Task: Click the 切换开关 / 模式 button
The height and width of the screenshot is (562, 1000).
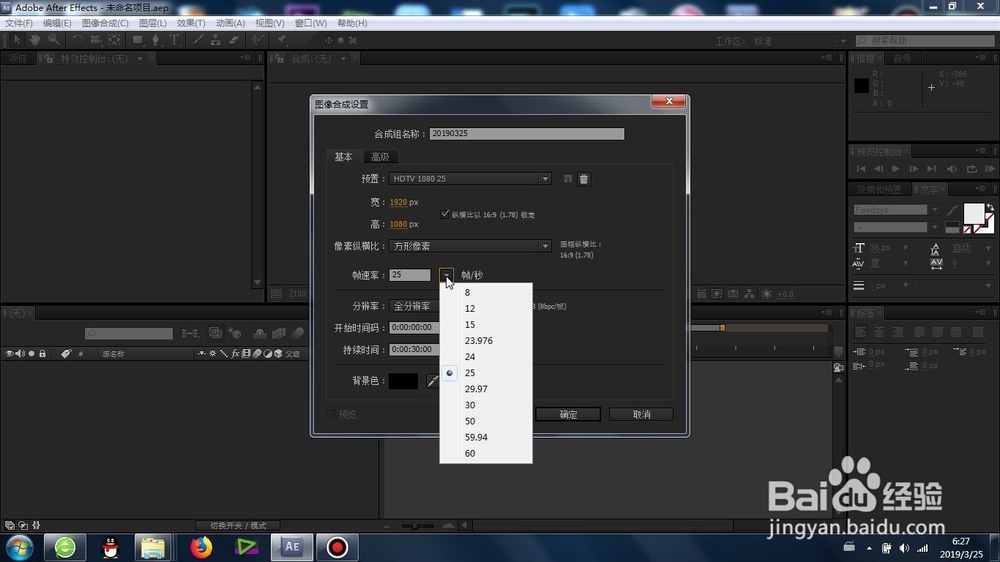Action: pyautogui.click(x=239, y=526)
